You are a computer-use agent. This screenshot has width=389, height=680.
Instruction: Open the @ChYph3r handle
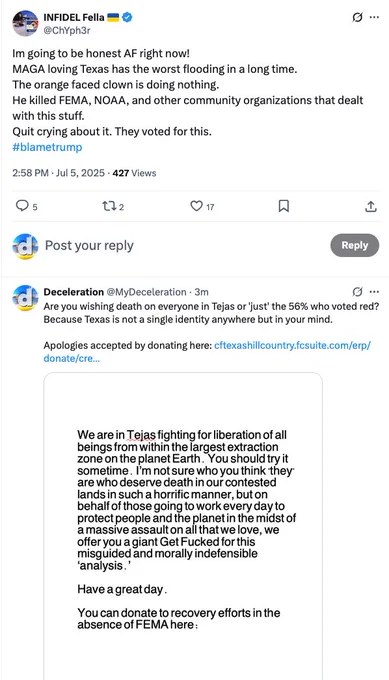click(x=67, y=30)
